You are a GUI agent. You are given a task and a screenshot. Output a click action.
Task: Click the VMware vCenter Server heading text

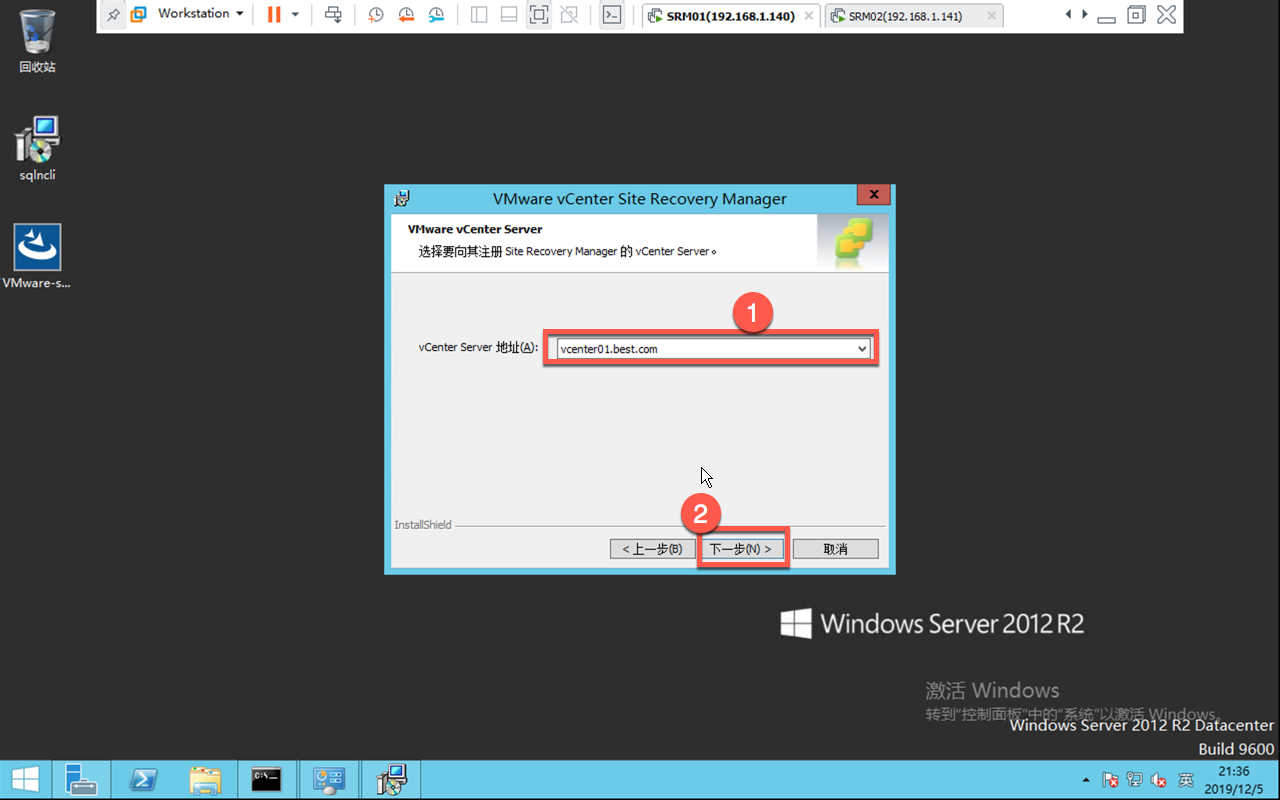click(475, 229)
